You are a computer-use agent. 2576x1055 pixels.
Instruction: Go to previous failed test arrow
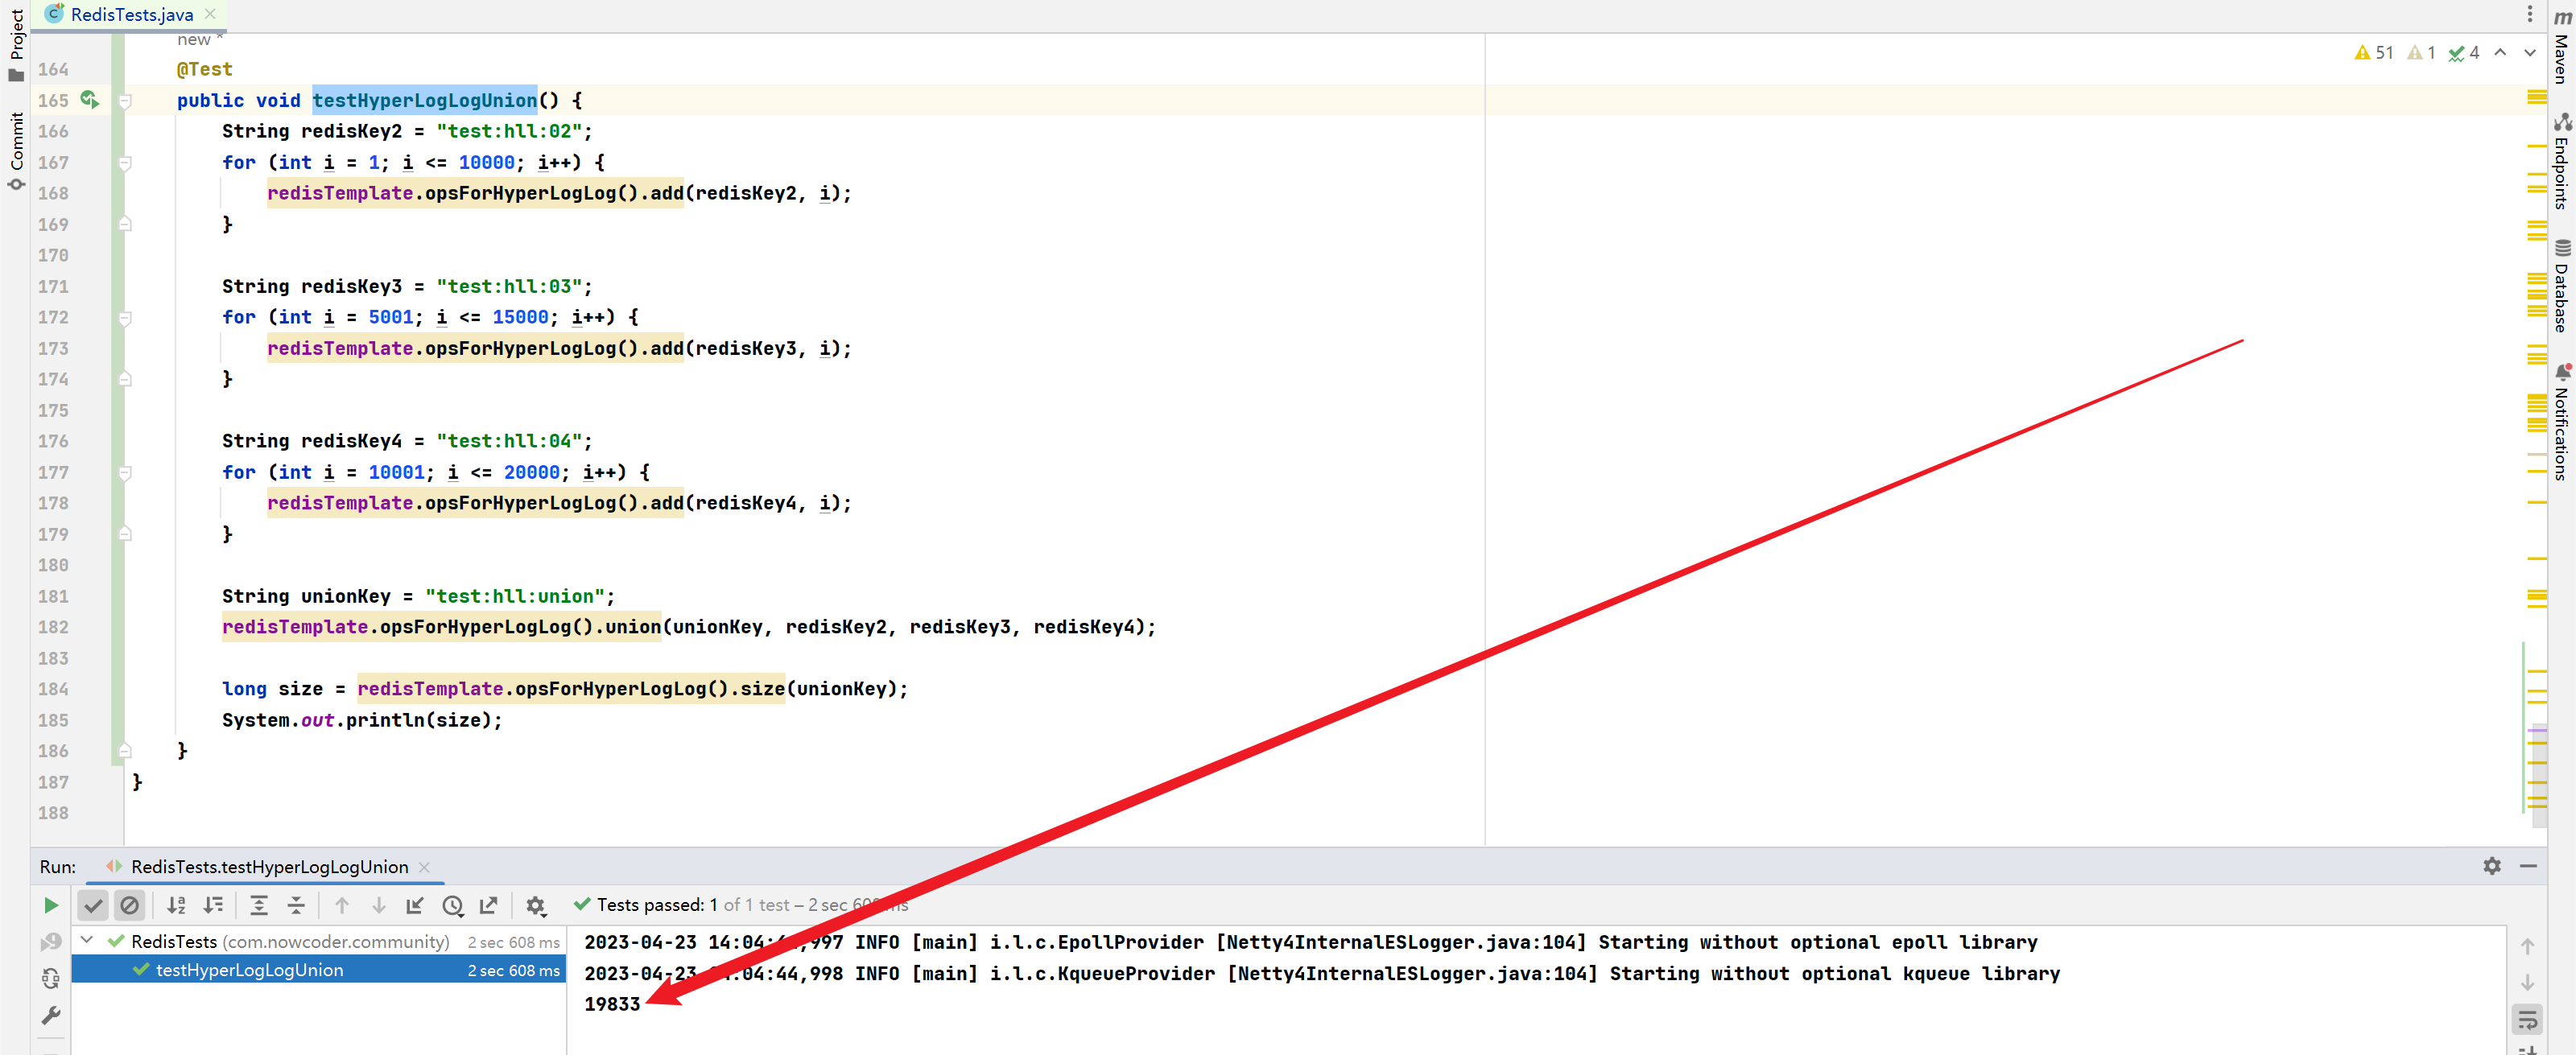pyautogui.click(x=342, y=905)
